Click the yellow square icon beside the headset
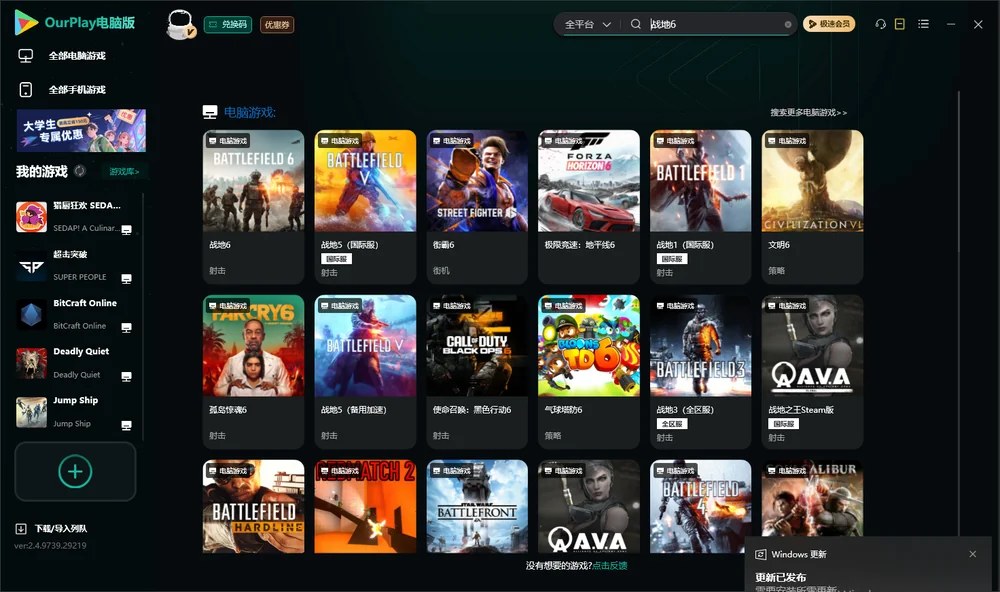This screenshot has height=592, width=1000. click(x=900, y=24)
